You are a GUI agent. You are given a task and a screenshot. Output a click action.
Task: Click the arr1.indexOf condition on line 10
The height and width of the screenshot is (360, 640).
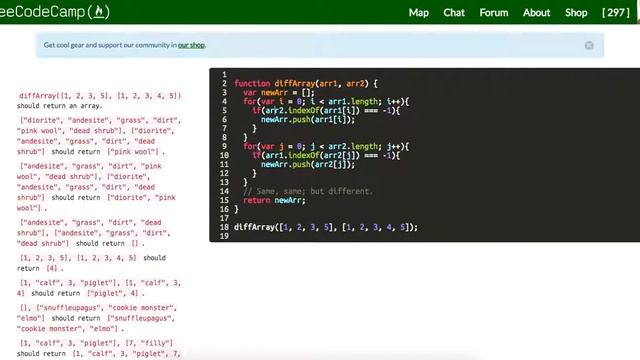point(326,156)
